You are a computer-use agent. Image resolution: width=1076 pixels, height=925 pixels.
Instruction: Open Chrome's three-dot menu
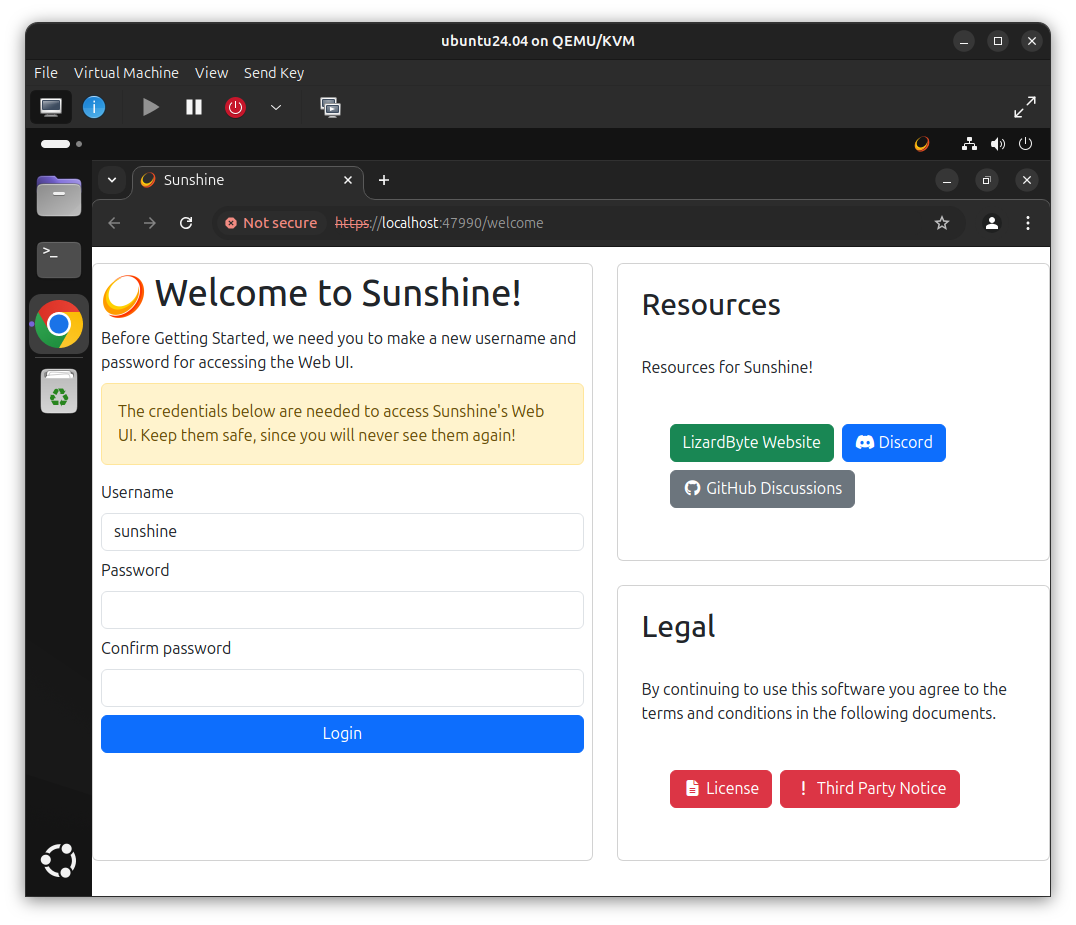click(1028, 223)
